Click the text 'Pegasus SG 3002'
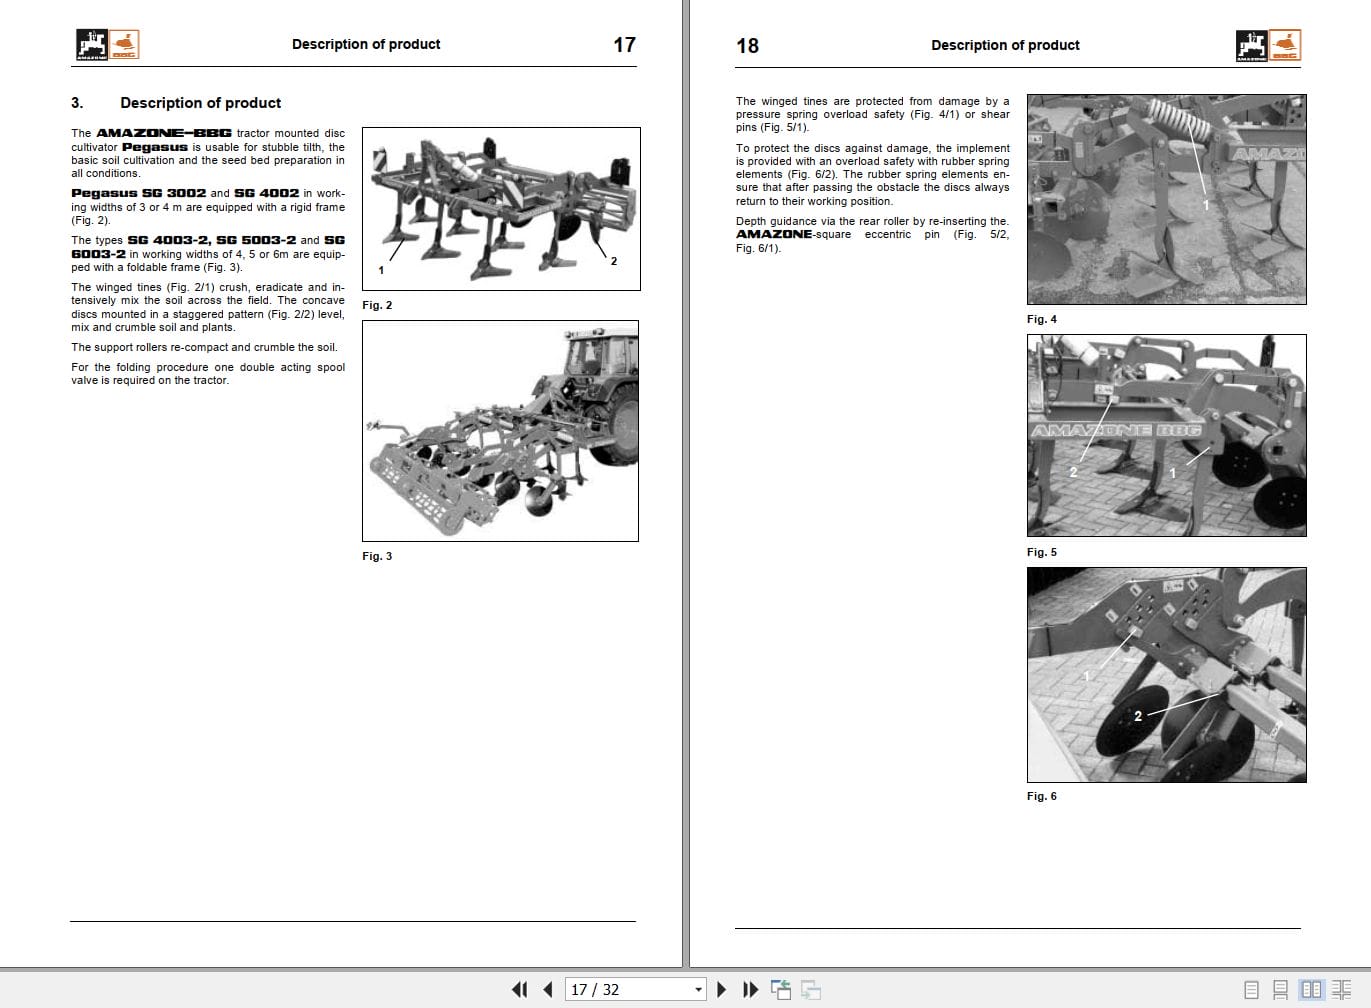This screenshot has height=1008, width=1371. click(x=139, y=193)
